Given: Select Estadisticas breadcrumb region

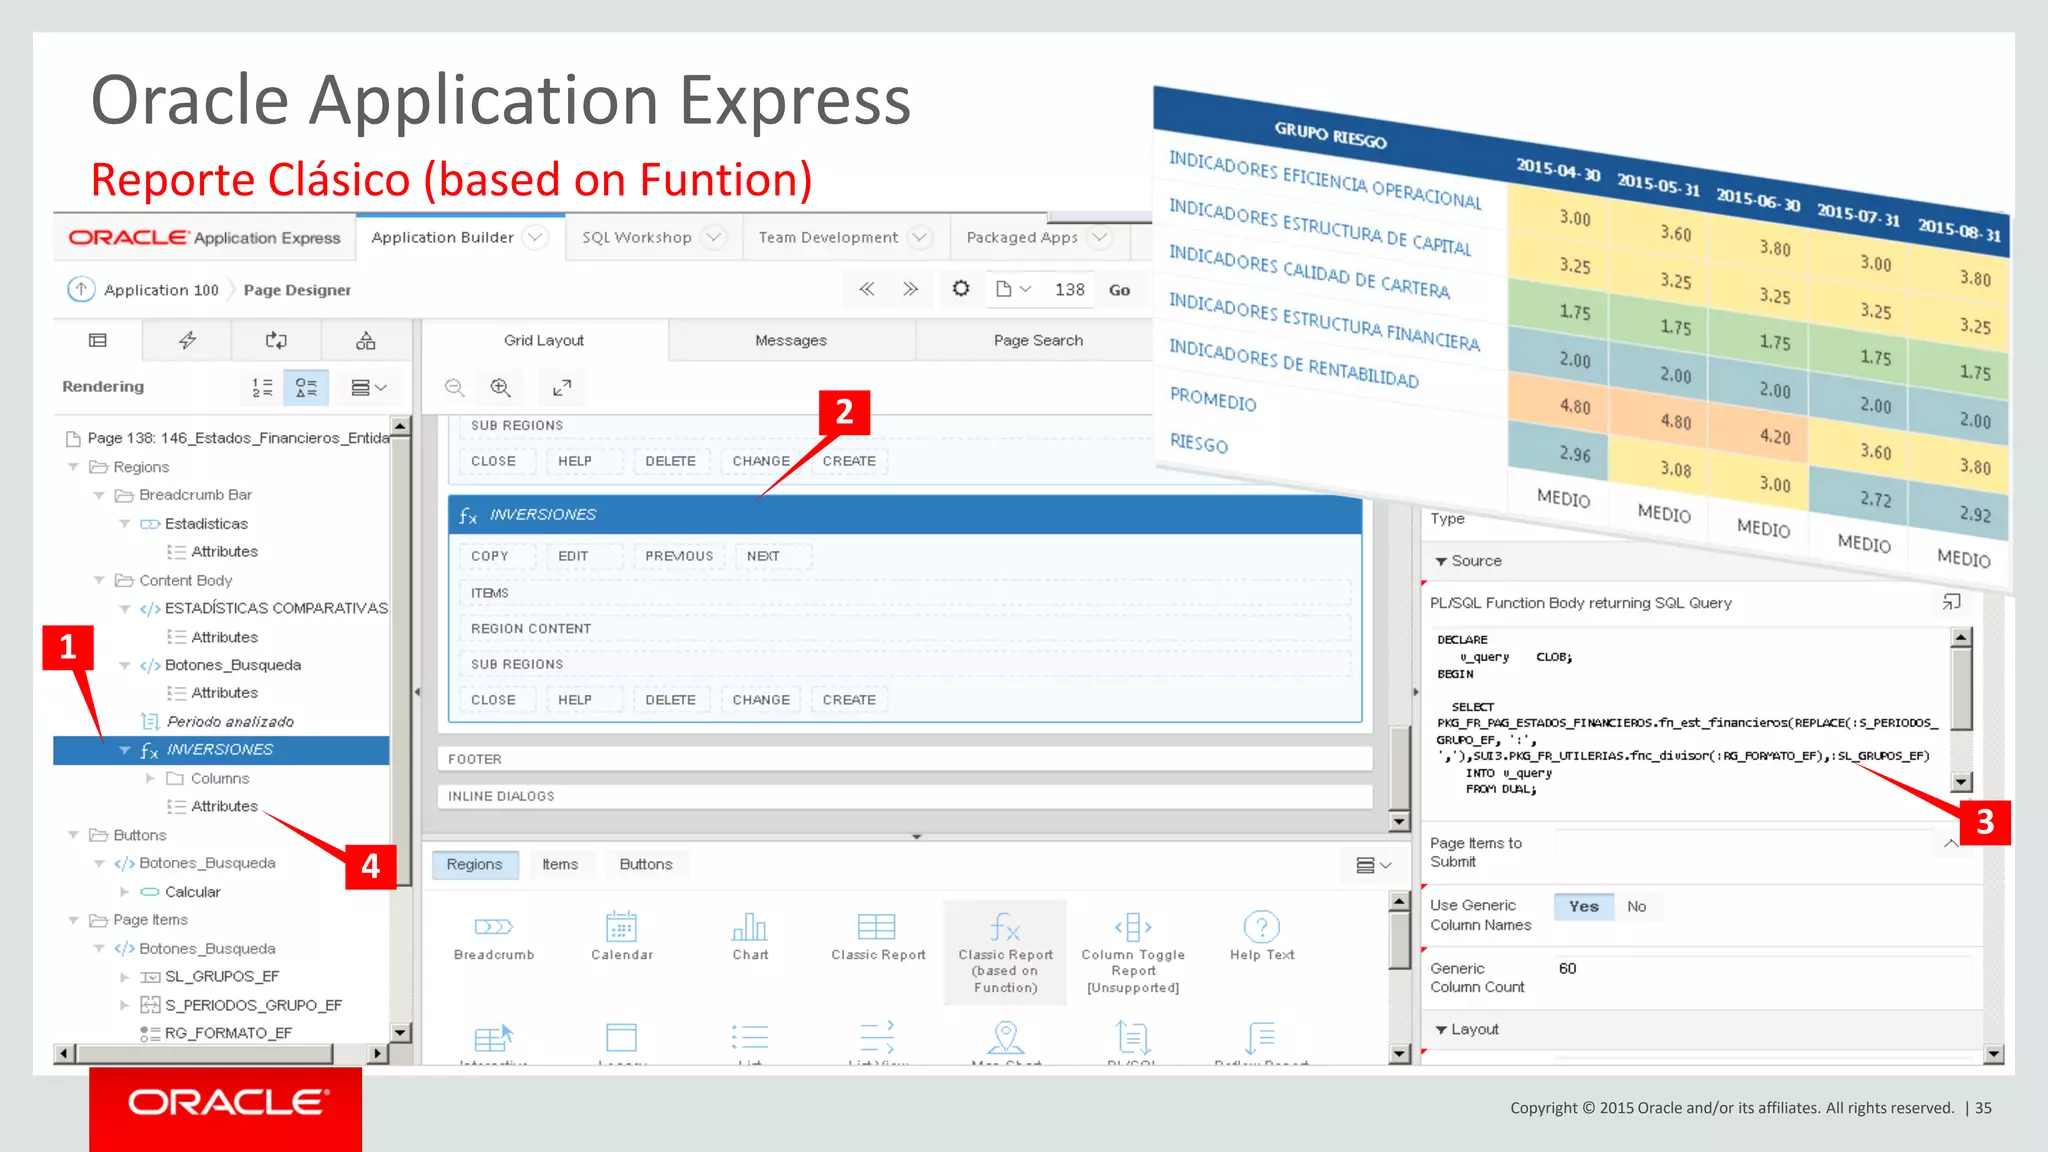Looking at the screenshot, I should (206, 524).
